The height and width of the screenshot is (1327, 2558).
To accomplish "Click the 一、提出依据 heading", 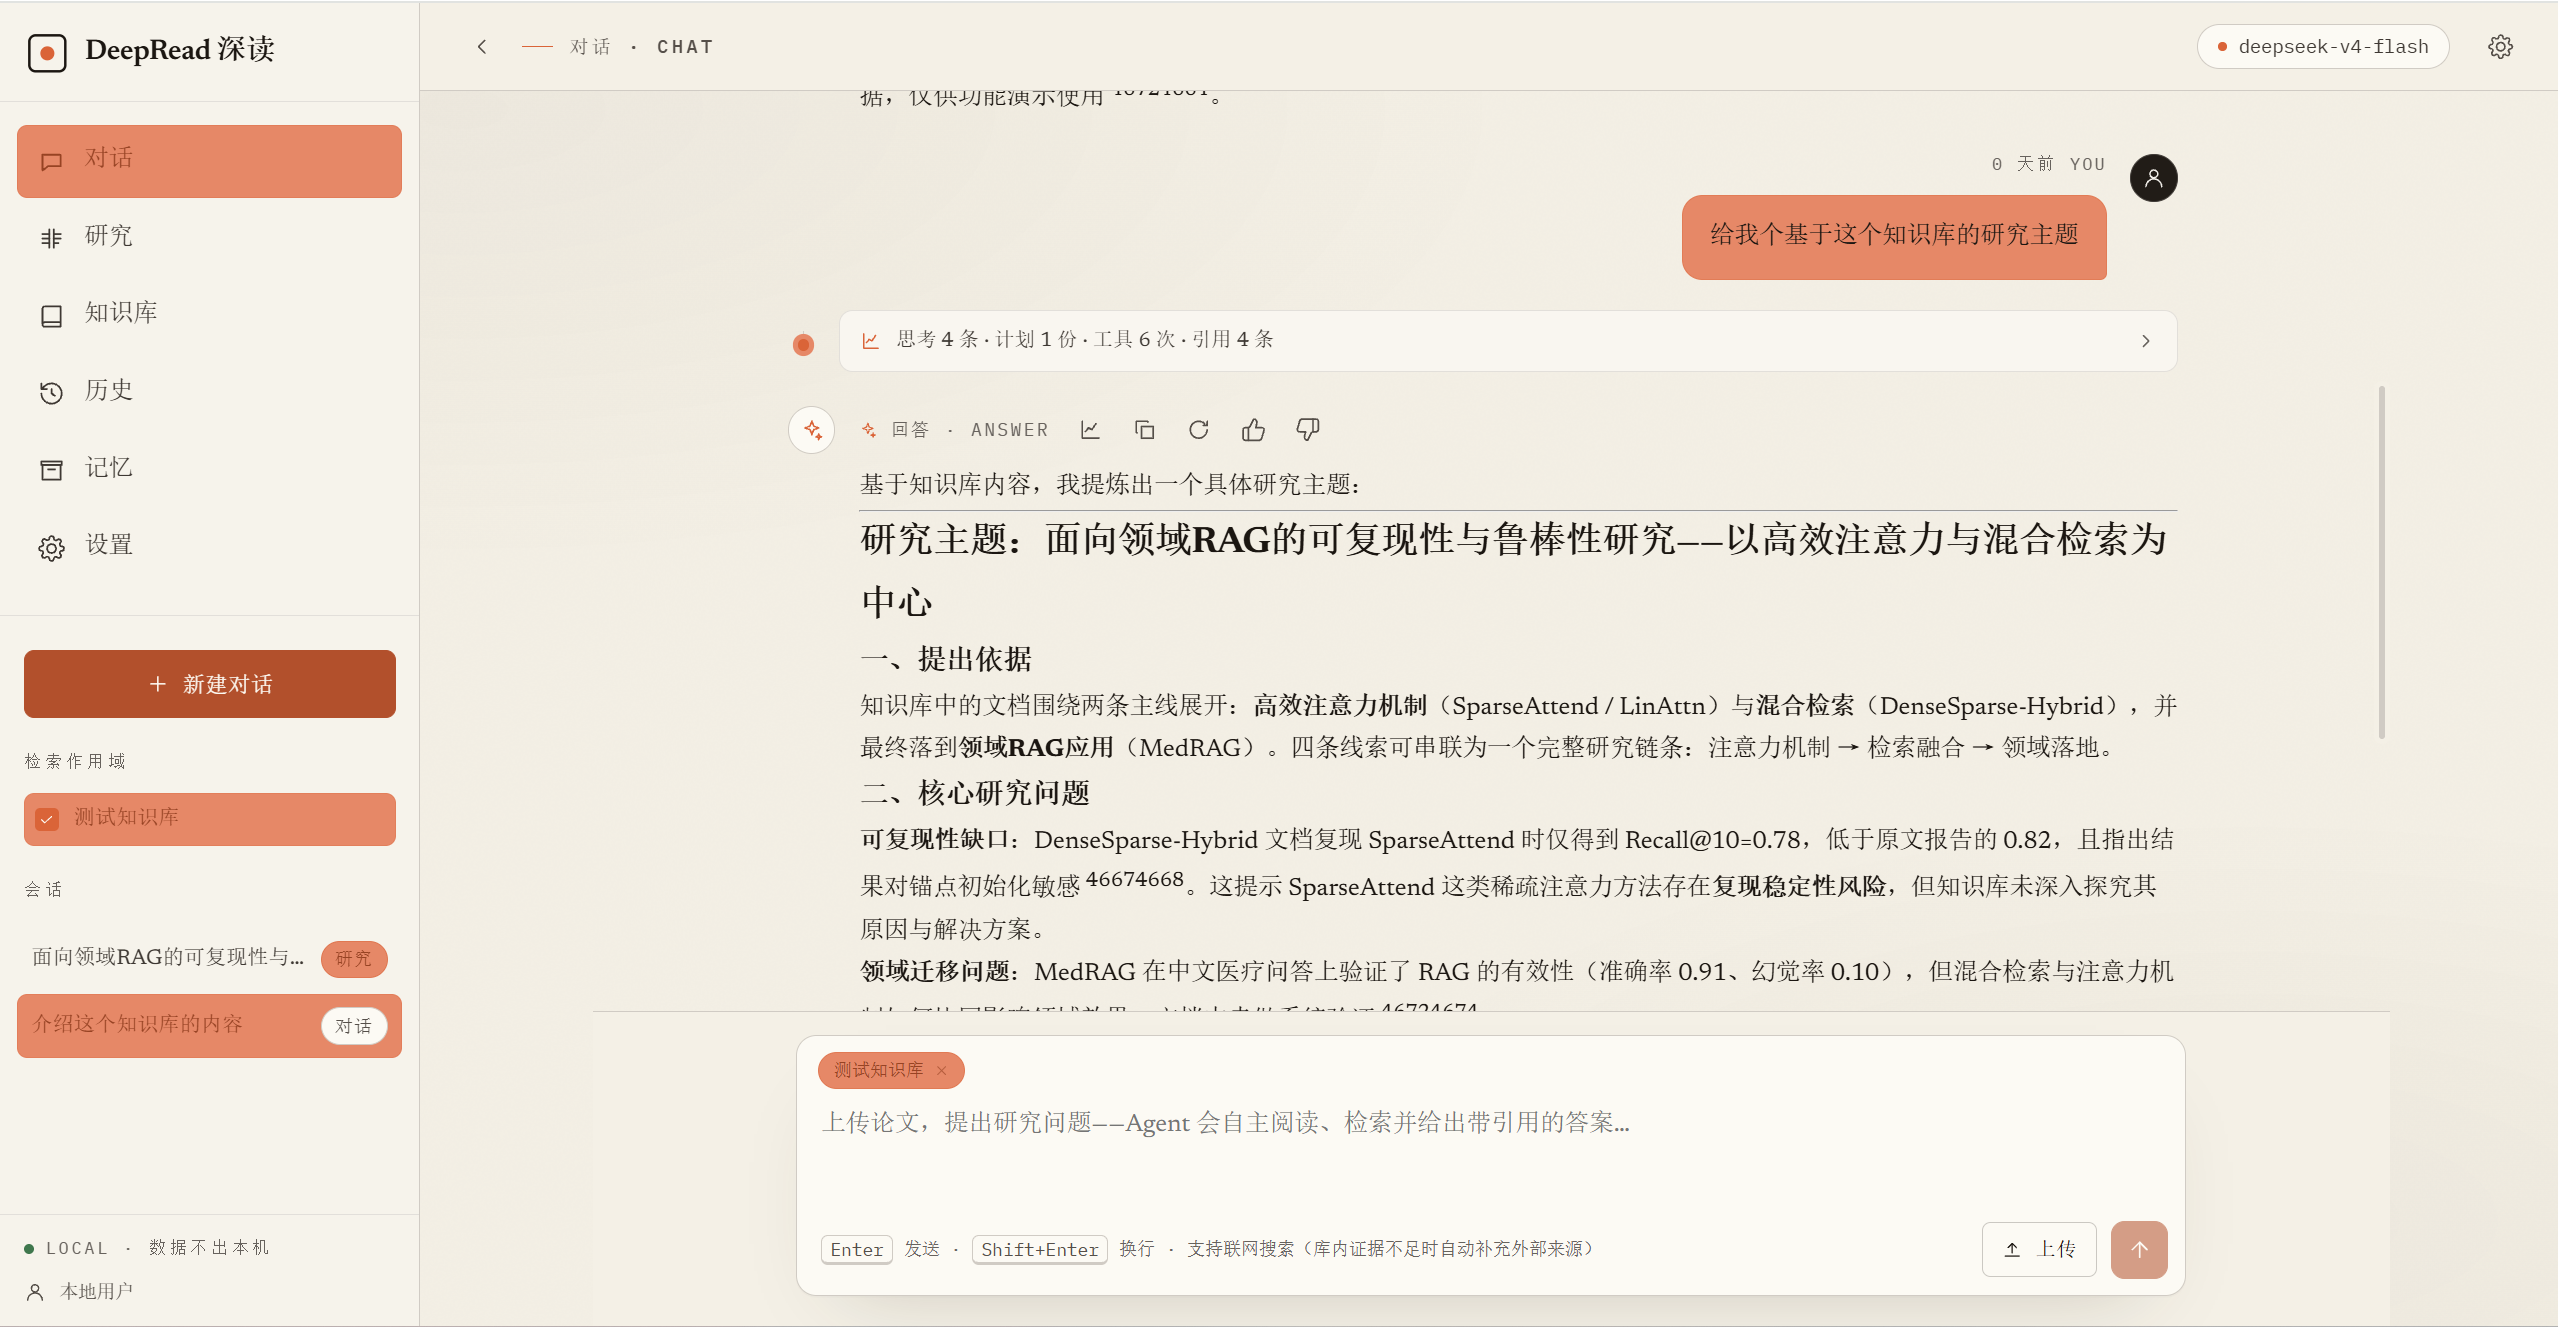I will click(x=946, y=659).
